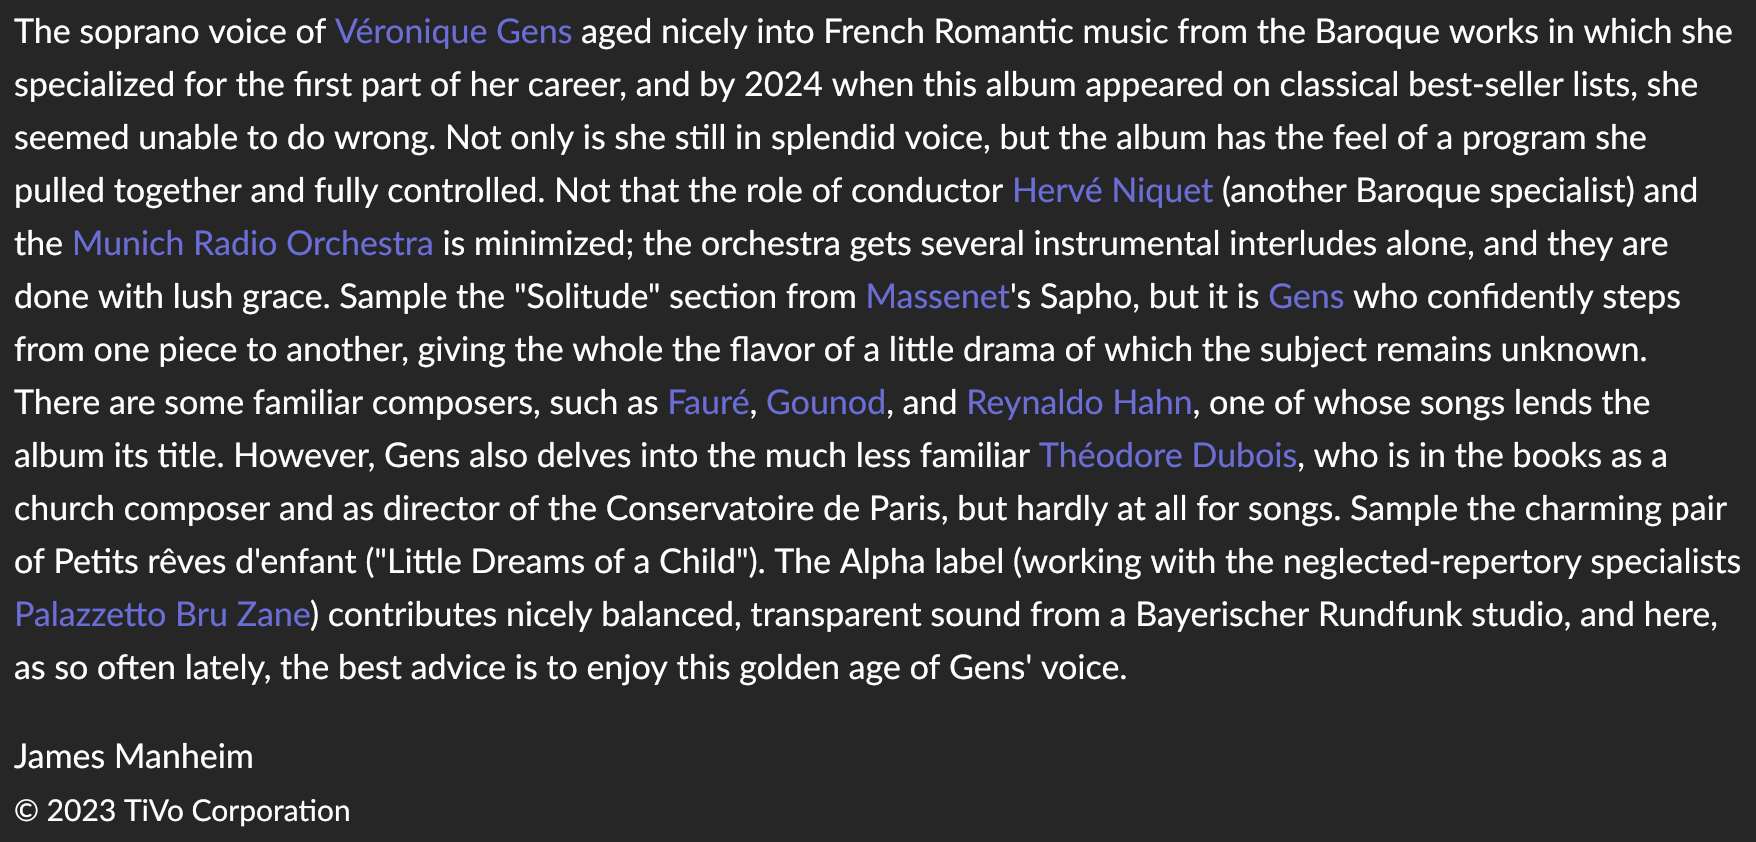The height and width of the screenshot is (842, 1756).
Task: Open the Munich Radio Orchestra link
Action: click(x=253, y=244)
